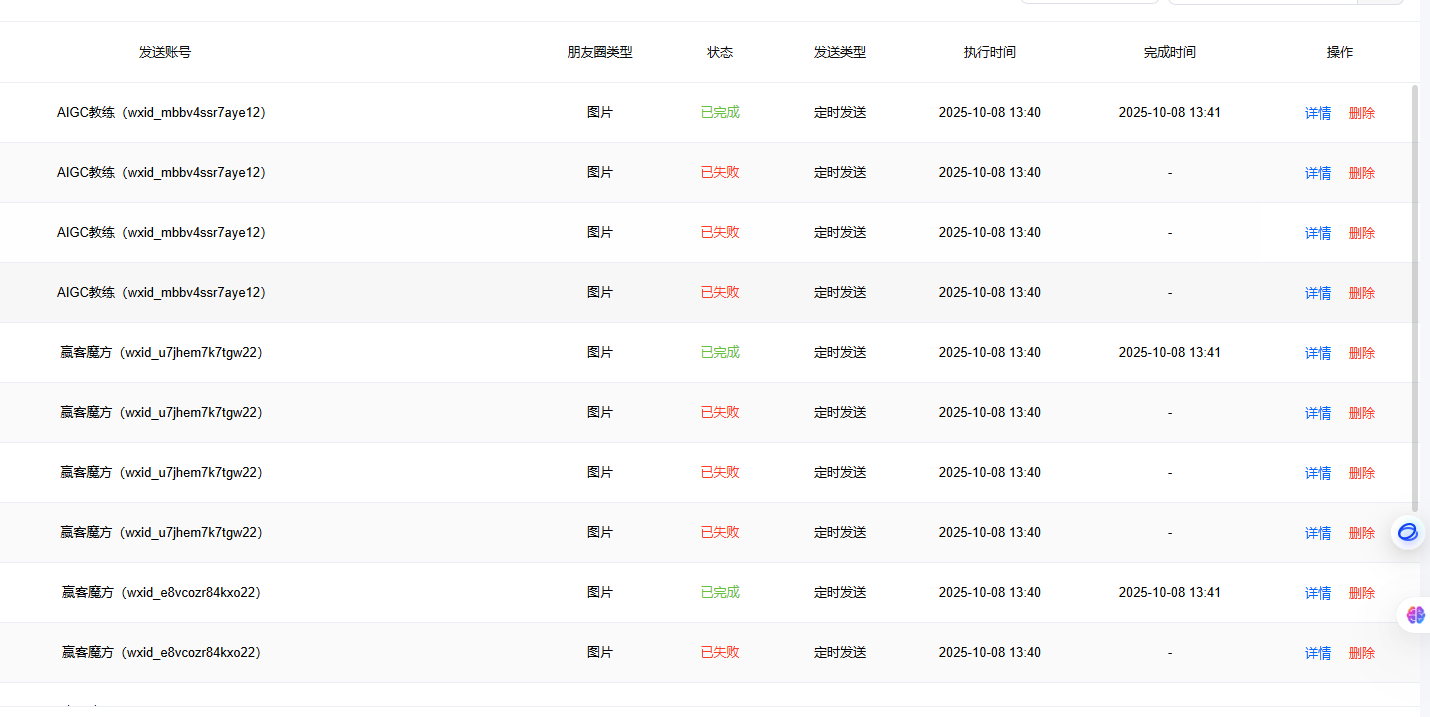Click the 发送账号 column header
1430x717 pixels.
tap(165, 52)
